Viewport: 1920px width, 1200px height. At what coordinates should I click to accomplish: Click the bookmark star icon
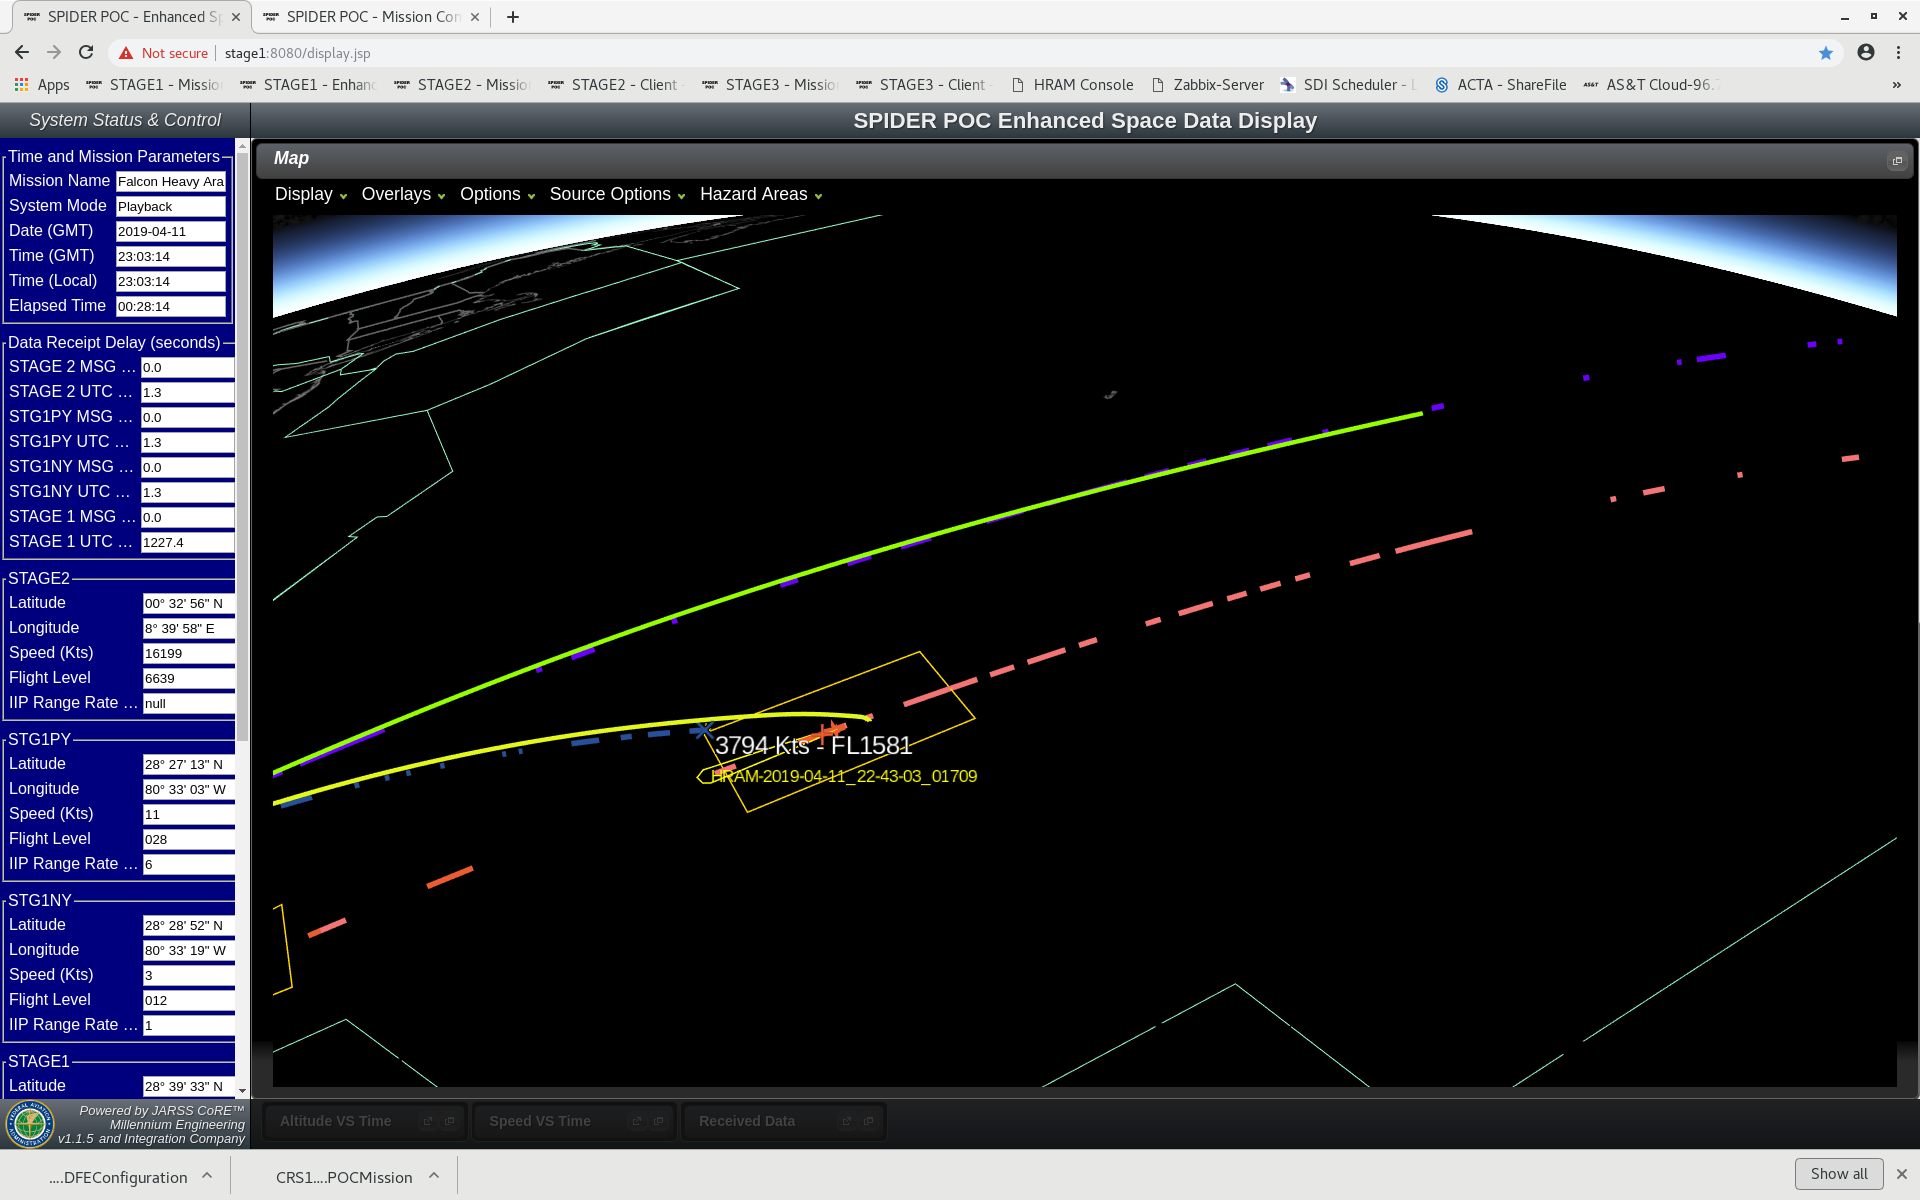tap(1826, 53)
